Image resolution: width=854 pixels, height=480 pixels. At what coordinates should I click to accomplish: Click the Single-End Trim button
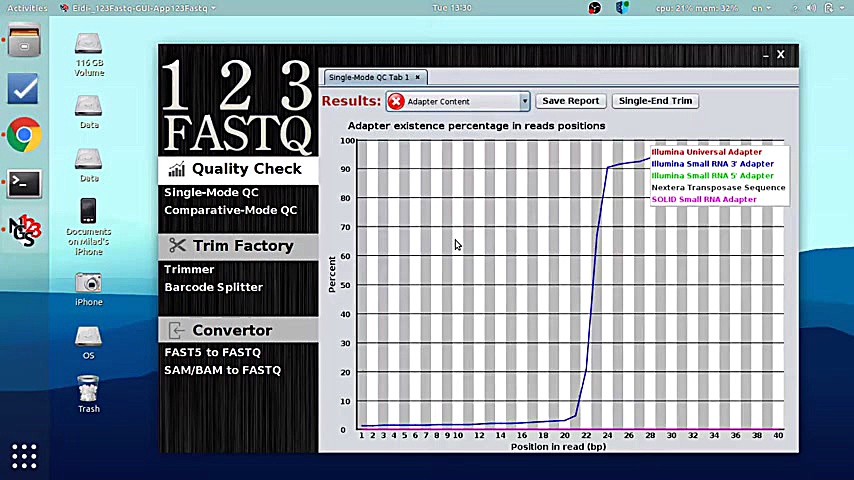coord(655,101)
